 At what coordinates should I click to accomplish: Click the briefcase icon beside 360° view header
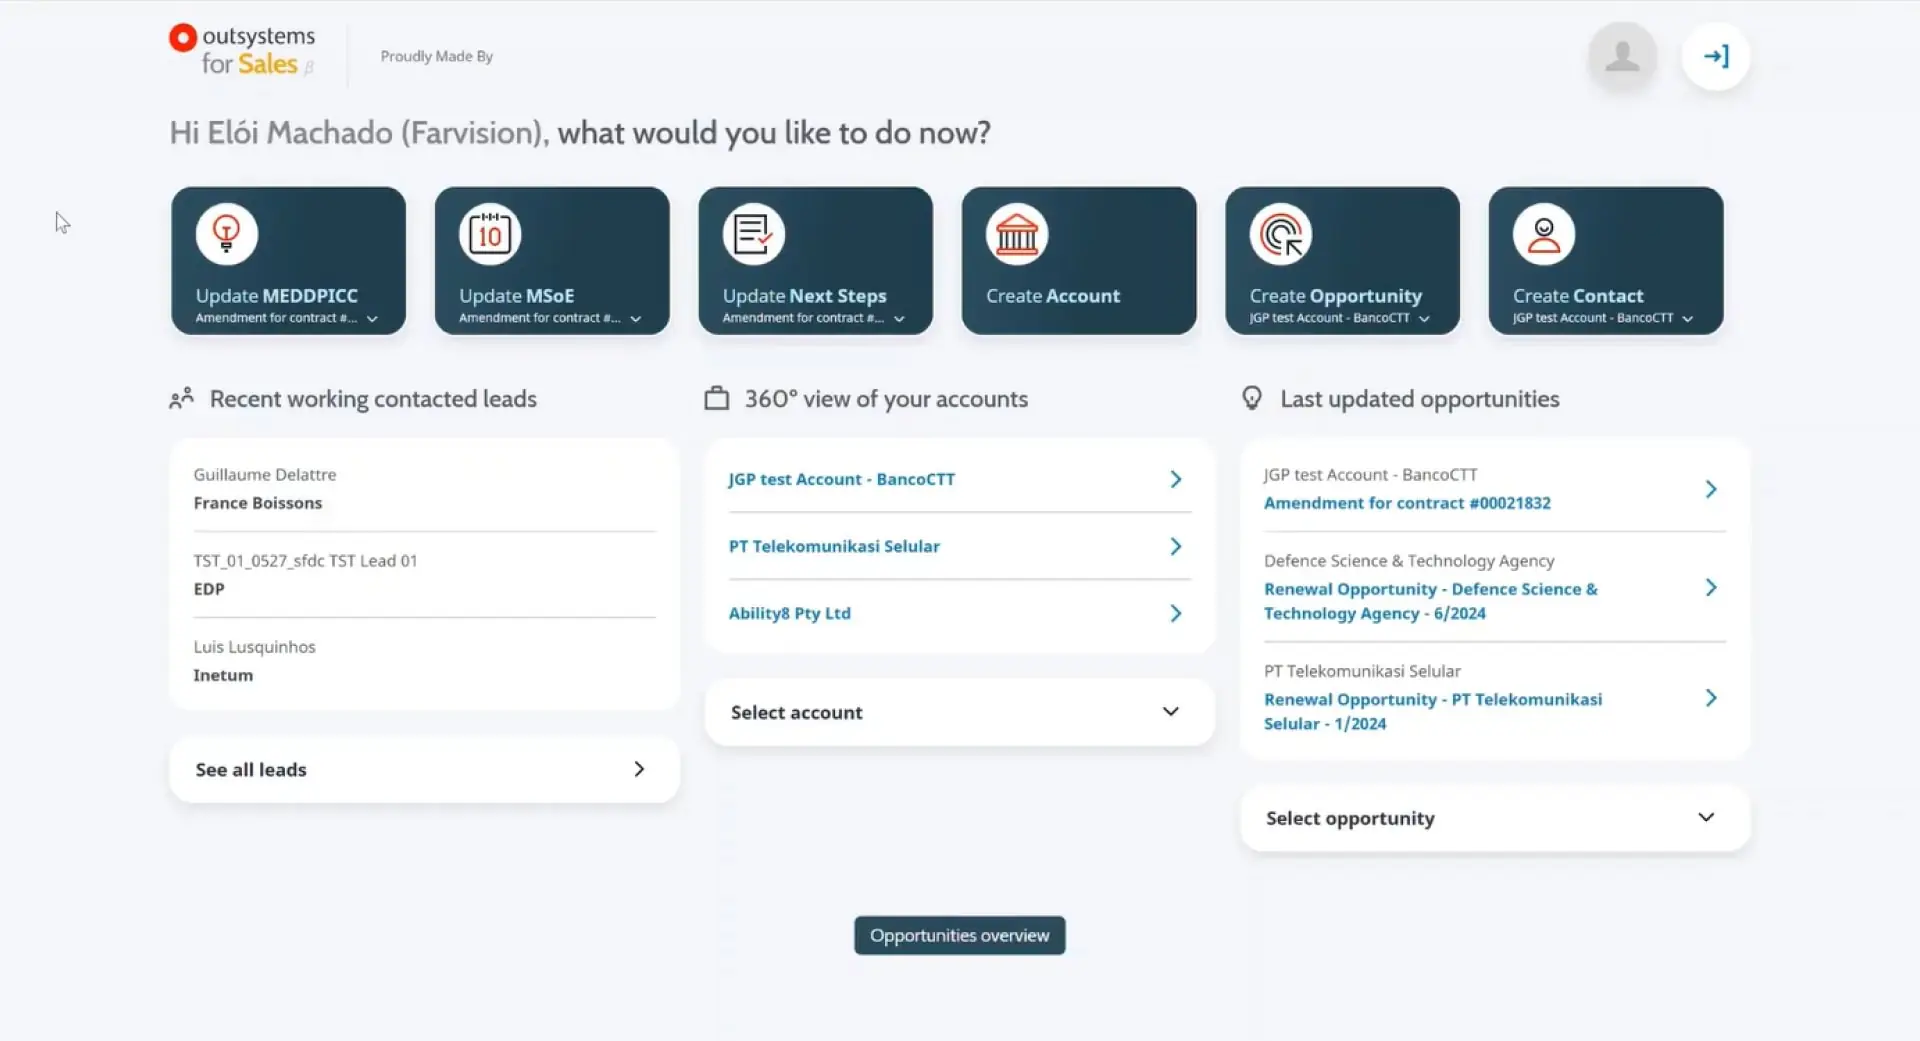click(716, 397)
